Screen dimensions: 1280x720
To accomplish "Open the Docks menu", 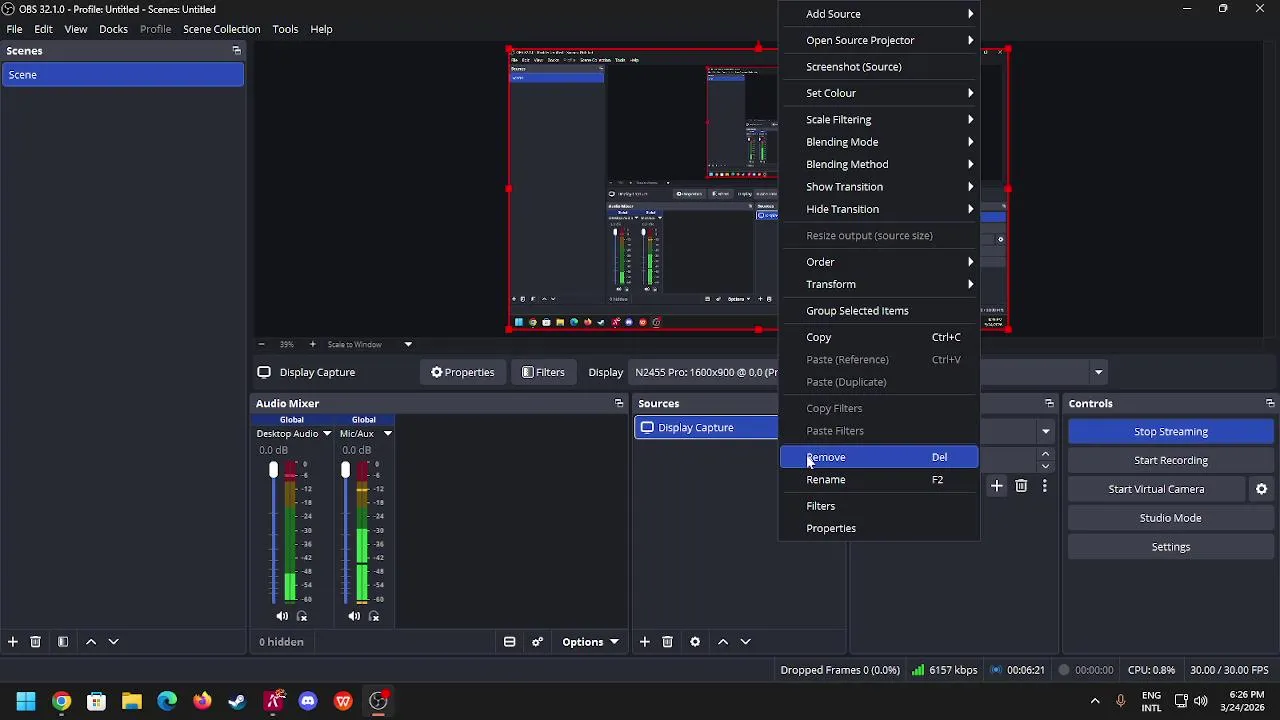I will [x=113, y=29].
